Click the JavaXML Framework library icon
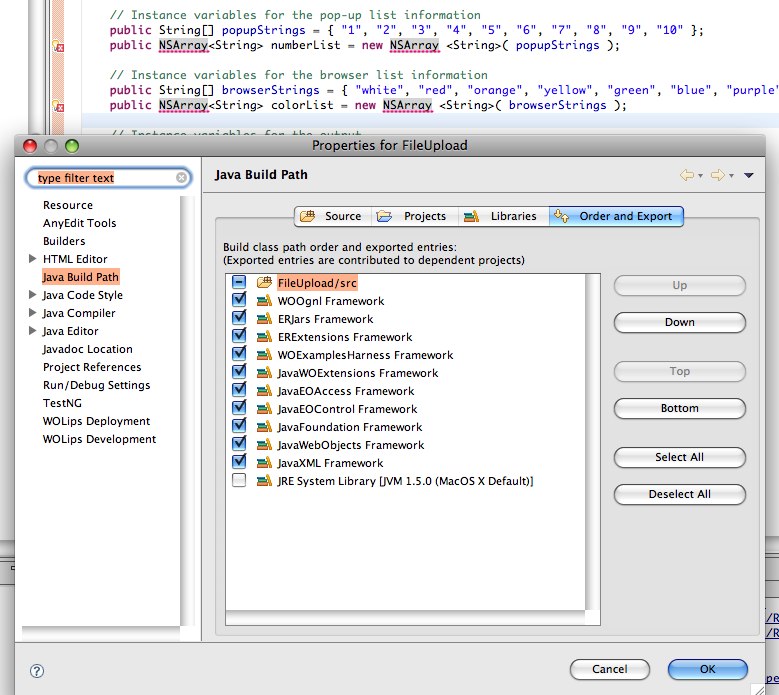The image size is (779, 695). pyautogui.click(x=264, y=463)
